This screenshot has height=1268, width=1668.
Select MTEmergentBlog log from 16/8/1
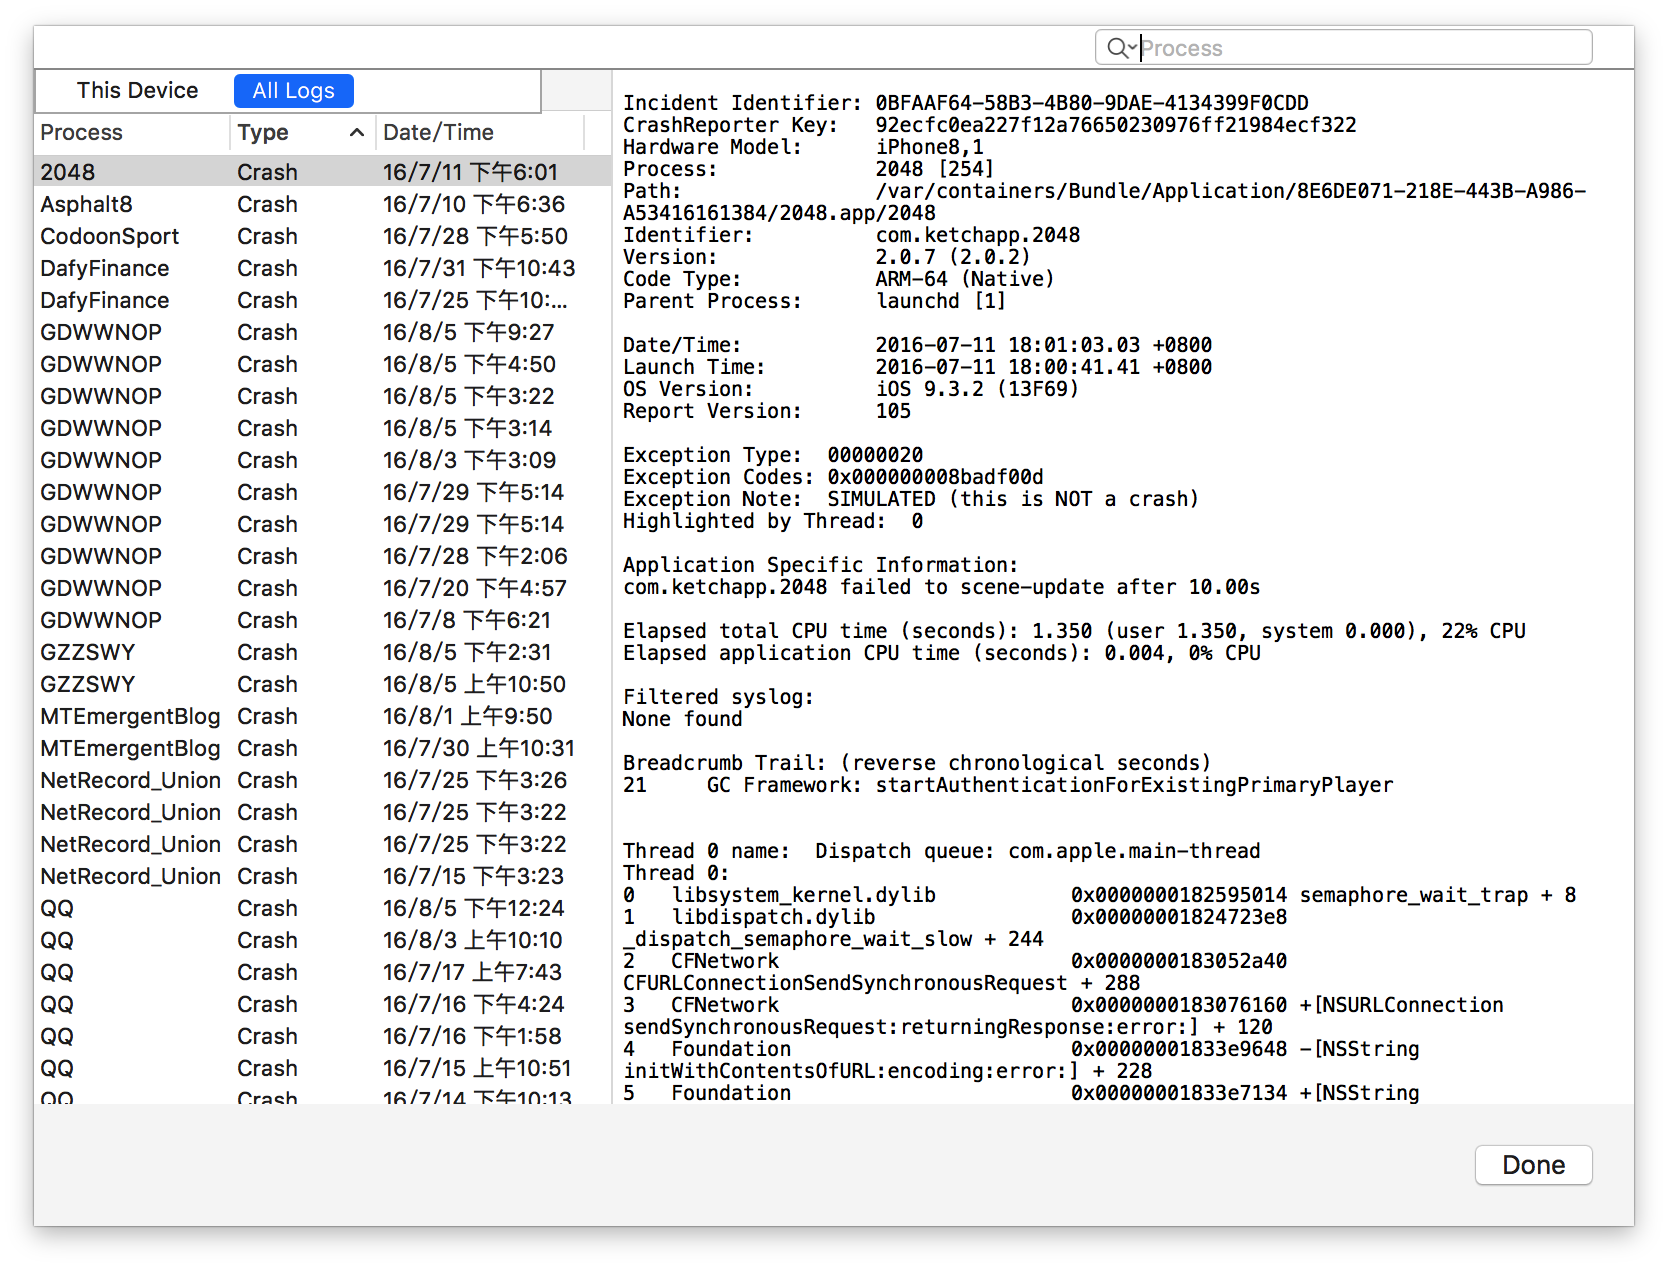coord(322,716)
